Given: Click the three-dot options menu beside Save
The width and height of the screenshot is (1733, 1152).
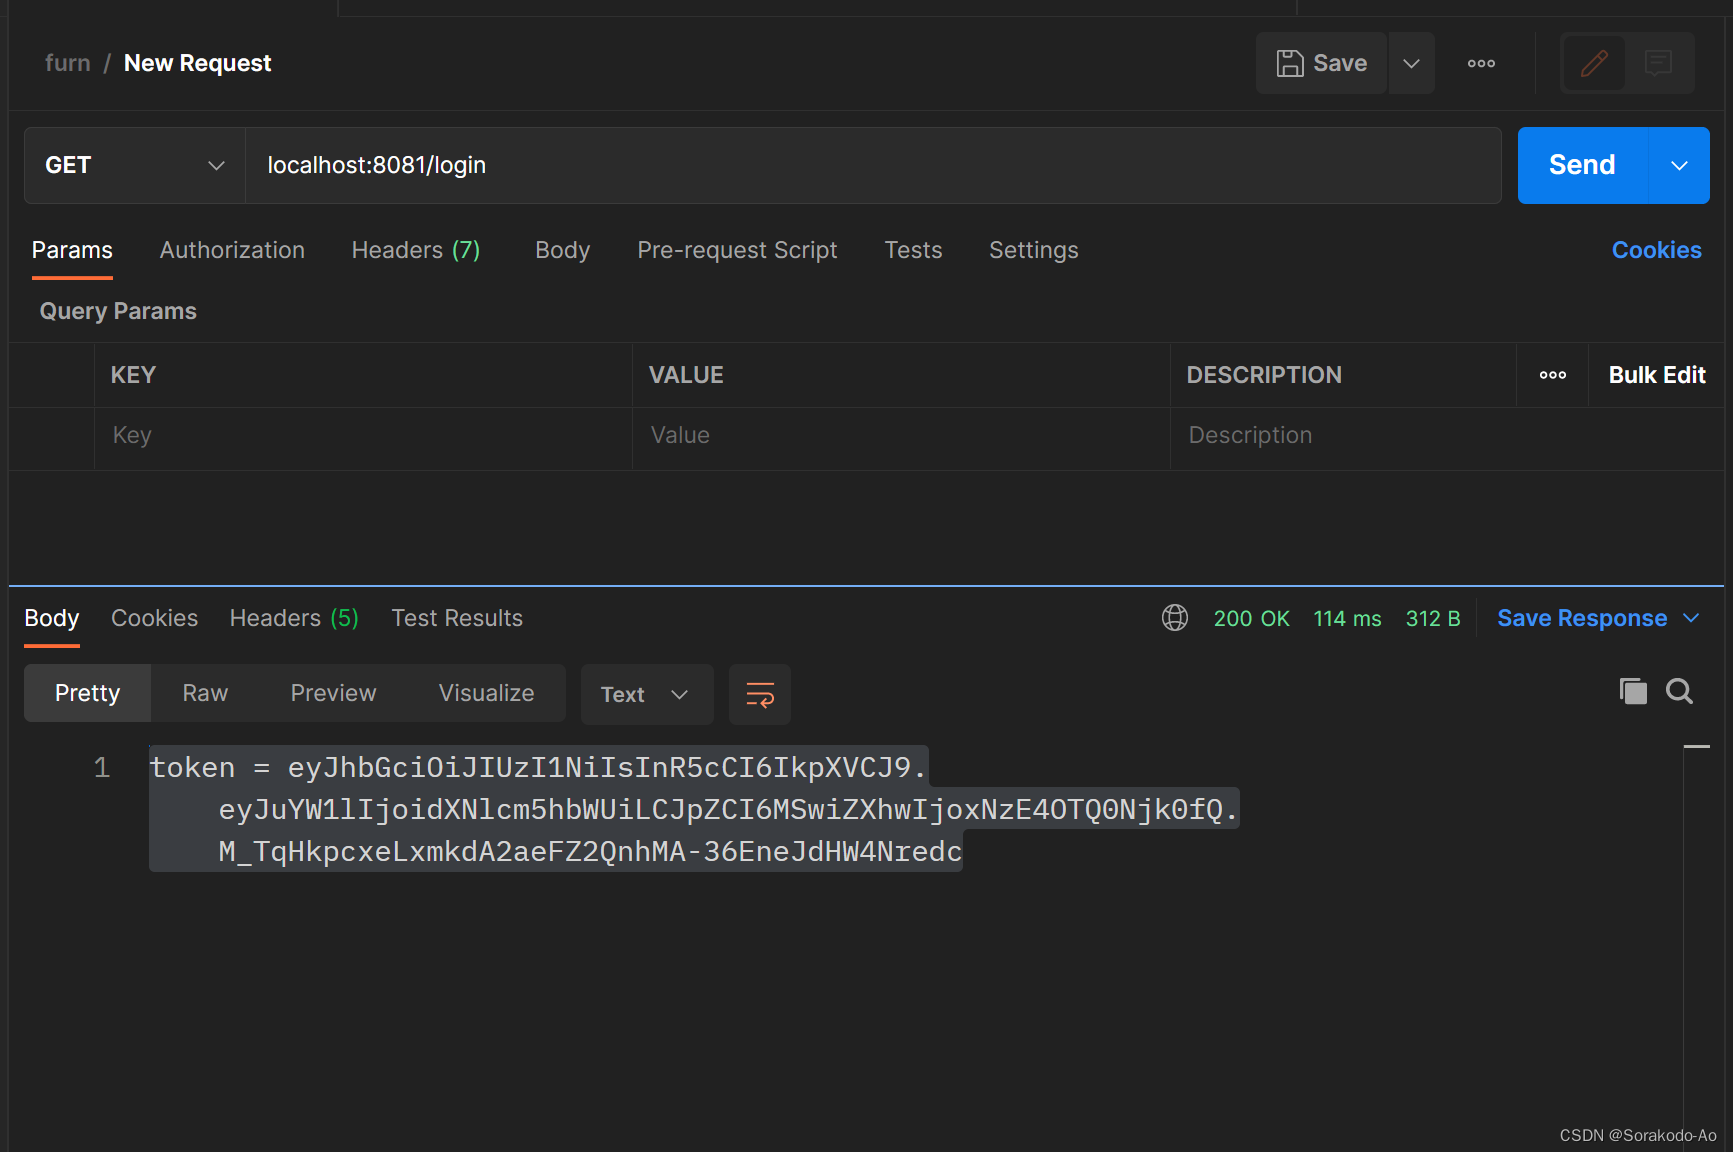Looking at the screenshot, I should pyautogui.click(x=1481, y=63).
